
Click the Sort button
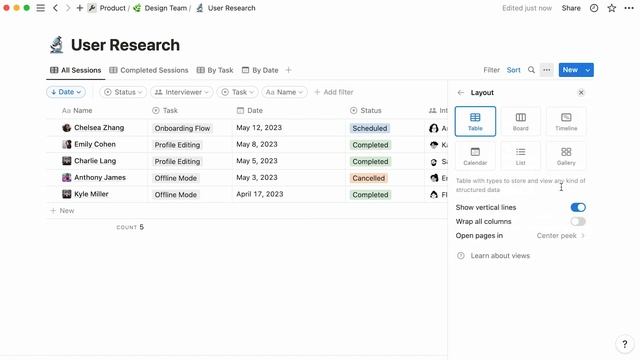coord(513,70)
